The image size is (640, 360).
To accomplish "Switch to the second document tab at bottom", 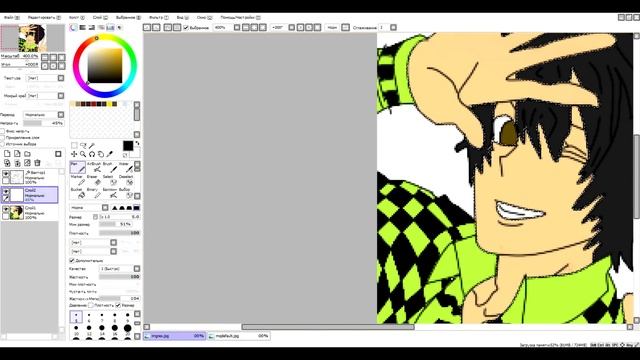I will pyautogui.click(x=239, y=336).
